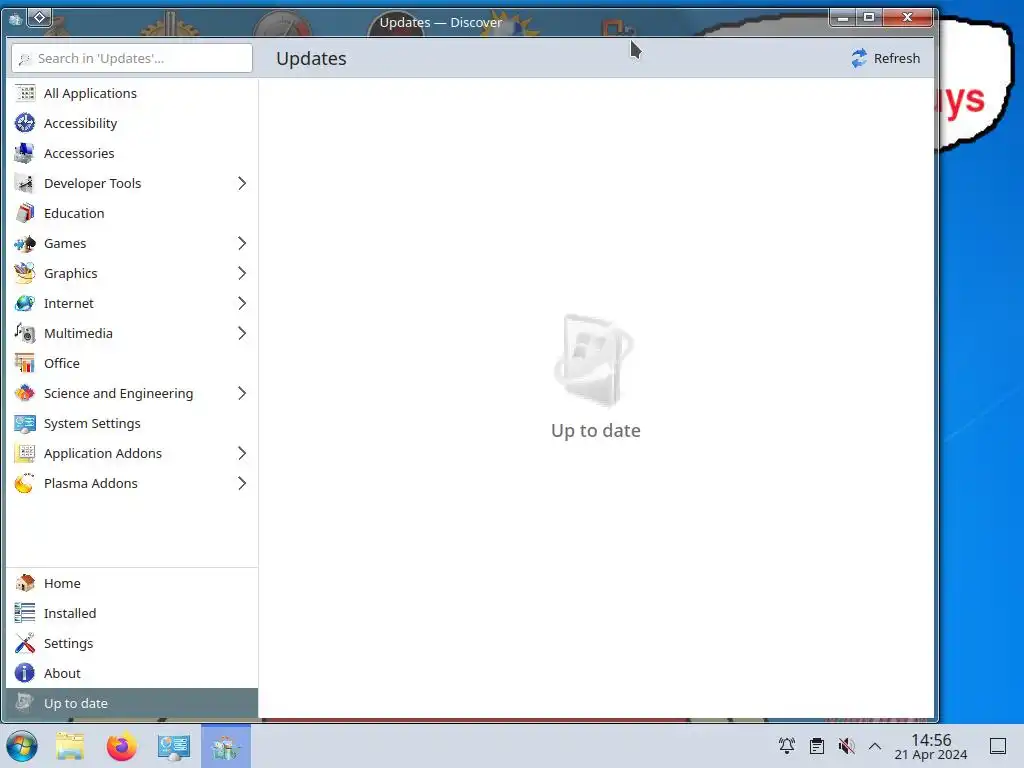
Task: Click the Science and Engineering icon
Action: (x=25, y=394)
